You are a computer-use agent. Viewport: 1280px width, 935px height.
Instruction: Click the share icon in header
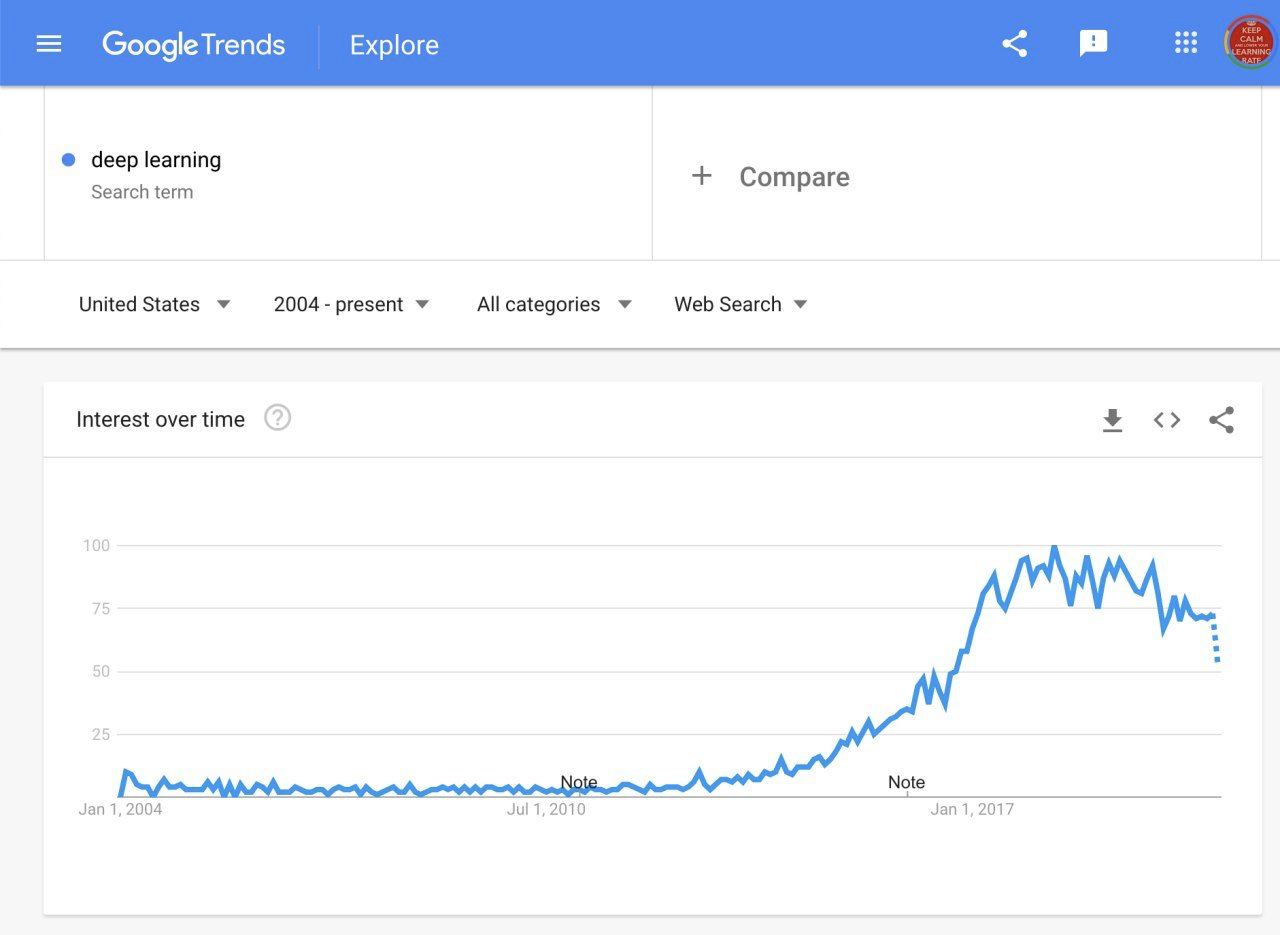pos(1015,44)
